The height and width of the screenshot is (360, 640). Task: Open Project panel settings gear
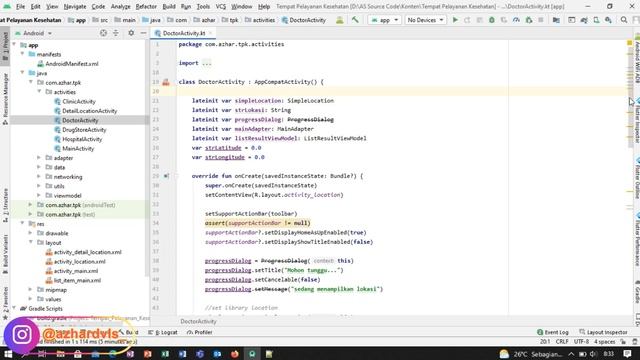coord(131,33)
